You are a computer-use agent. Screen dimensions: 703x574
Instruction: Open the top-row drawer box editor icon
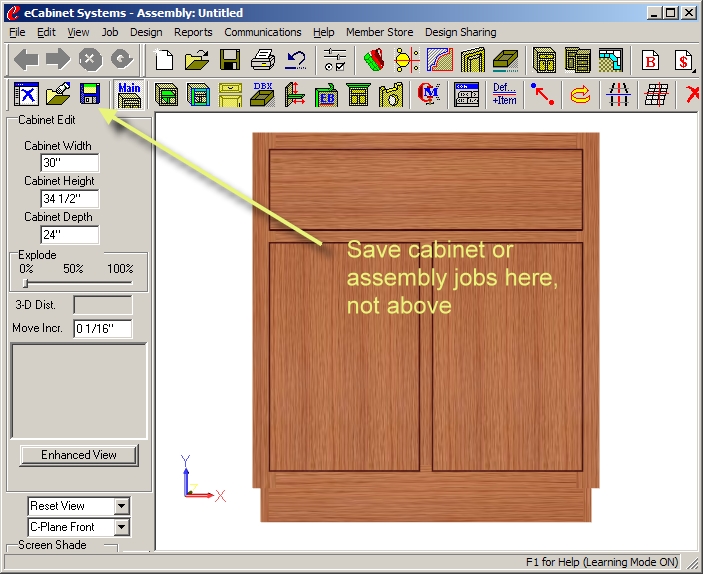point(506,60)
